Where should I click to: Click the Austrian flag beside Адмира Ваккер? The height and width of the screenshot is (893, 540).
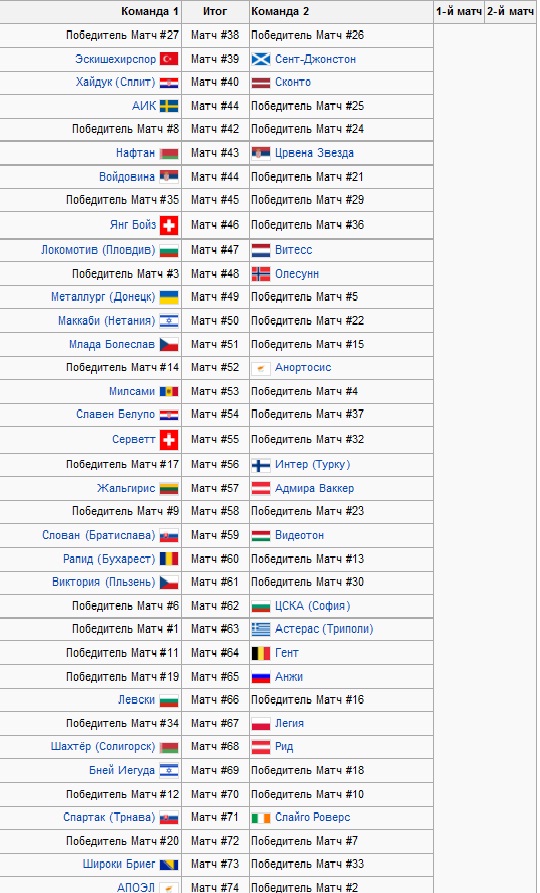261,489
